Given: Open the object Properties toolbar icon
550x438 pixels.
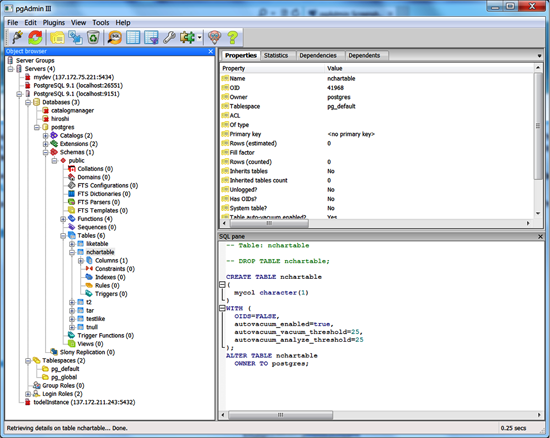Looking at the screenshot, I should 57,37.
